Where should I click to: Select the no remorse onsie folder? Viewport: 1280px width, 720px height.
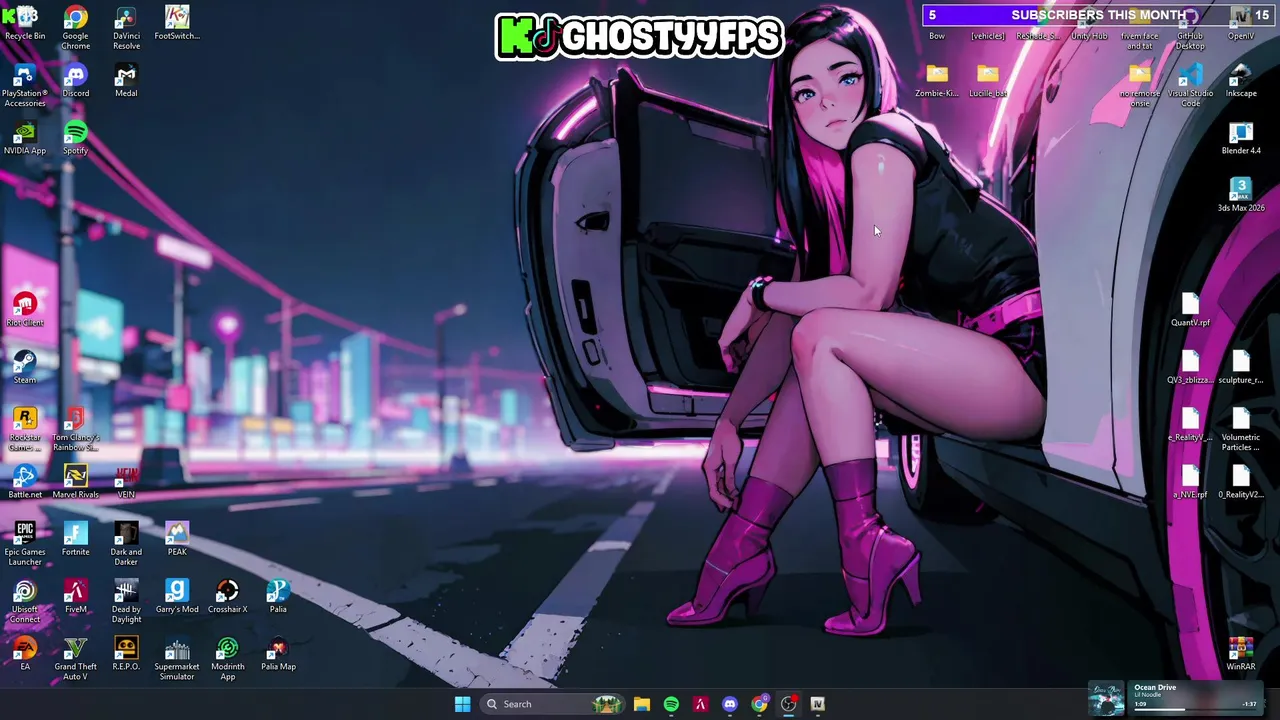pyautogui.click(x=1140, y=85)
